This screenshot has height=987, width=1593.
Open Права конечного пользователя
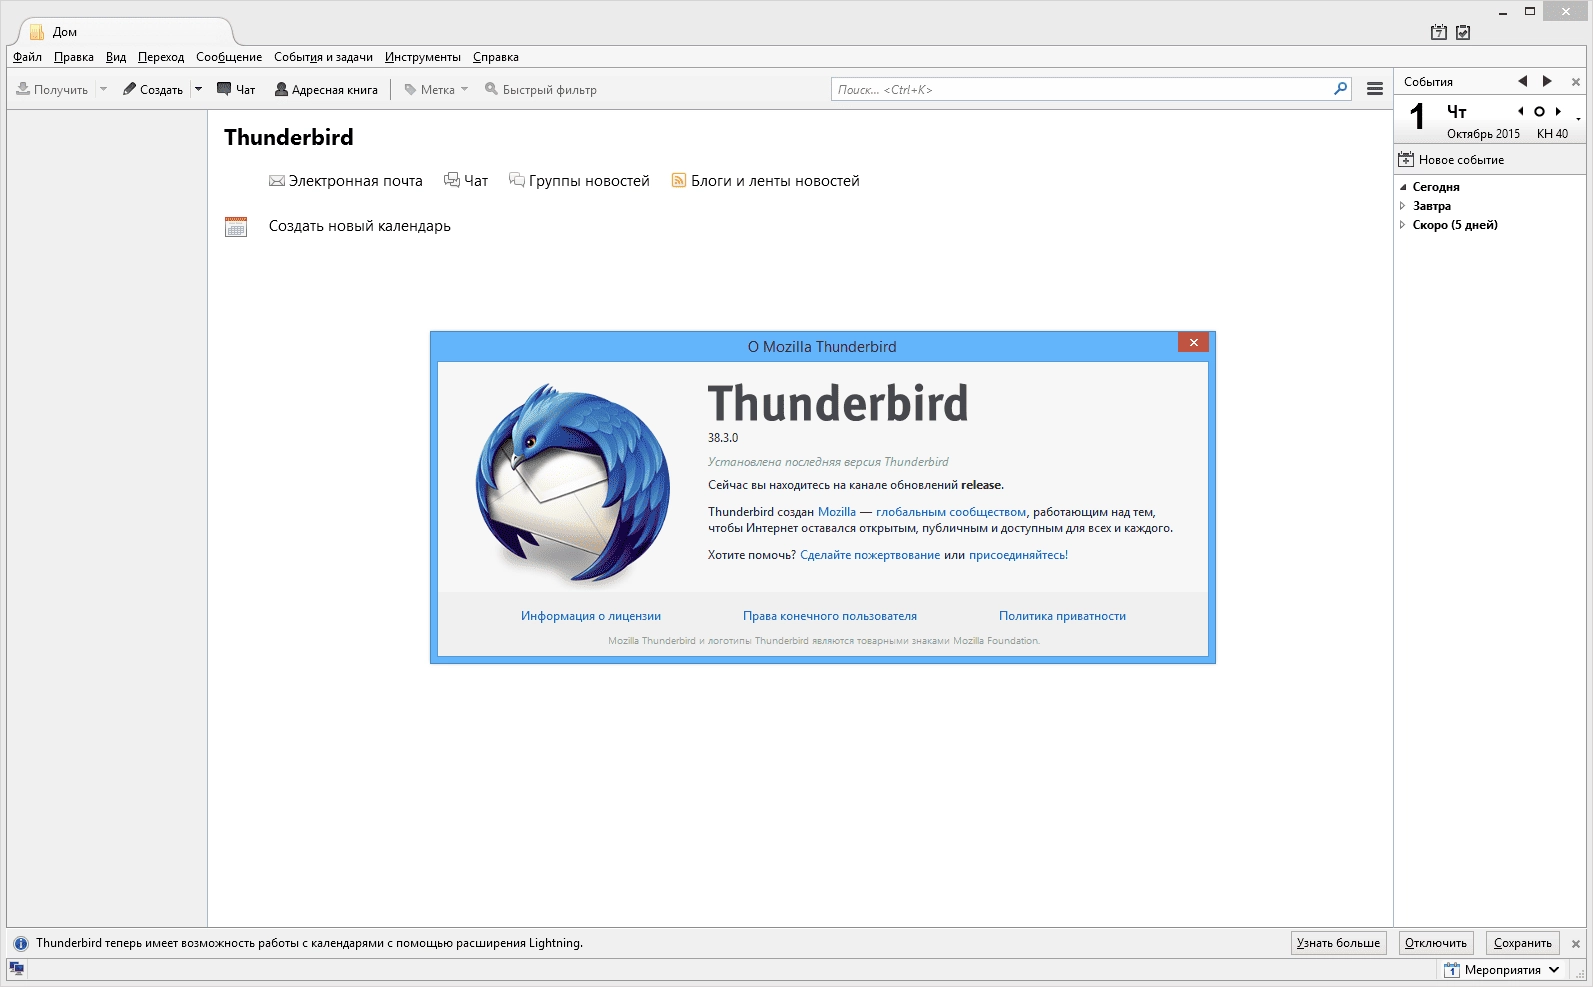click(830, 616)
